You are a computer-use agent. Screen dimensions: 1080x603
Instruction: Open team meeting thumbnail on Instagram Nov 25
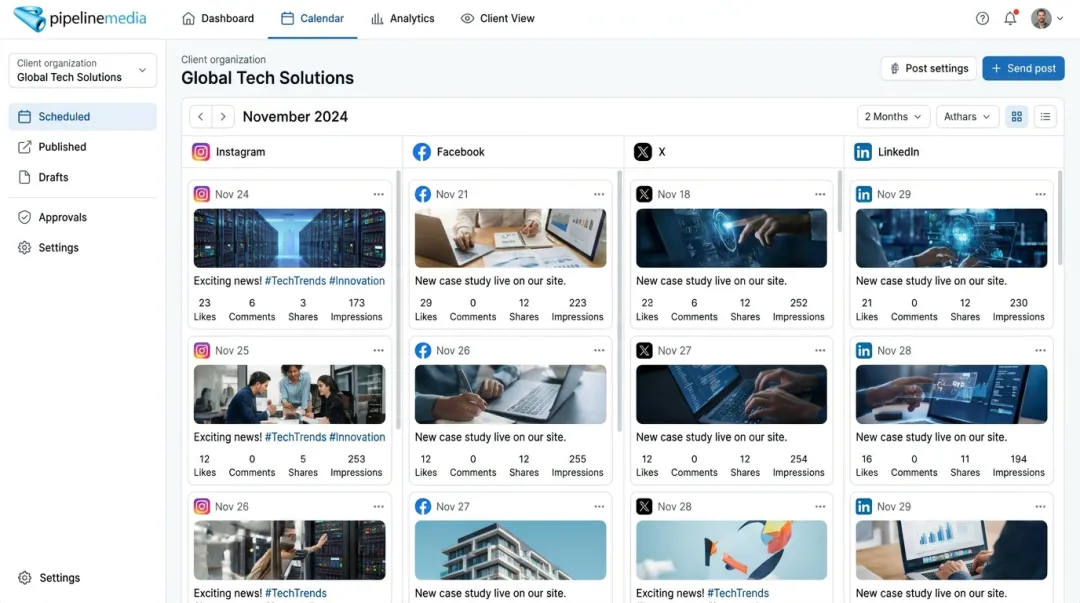289,394
